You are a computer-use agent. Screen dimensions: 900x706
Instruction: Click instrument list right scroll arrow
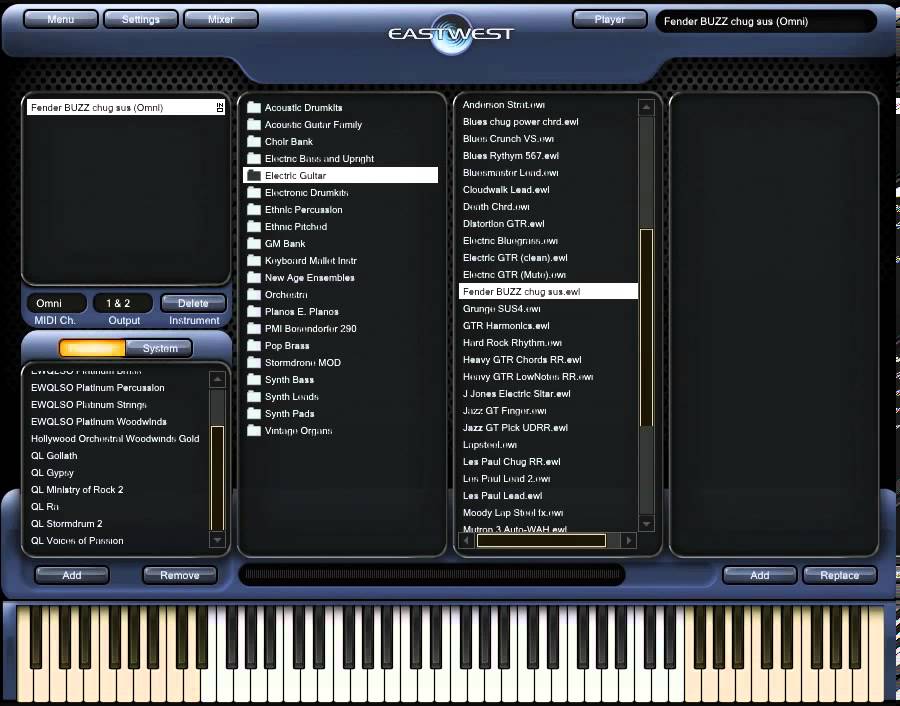point(629,540)
